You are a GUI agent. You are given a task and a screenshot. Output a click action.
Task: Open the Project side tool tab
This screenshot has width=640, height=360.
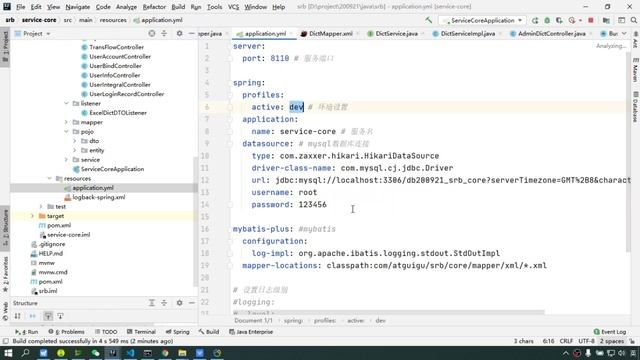pyautogui.click(x=5, y=47)
